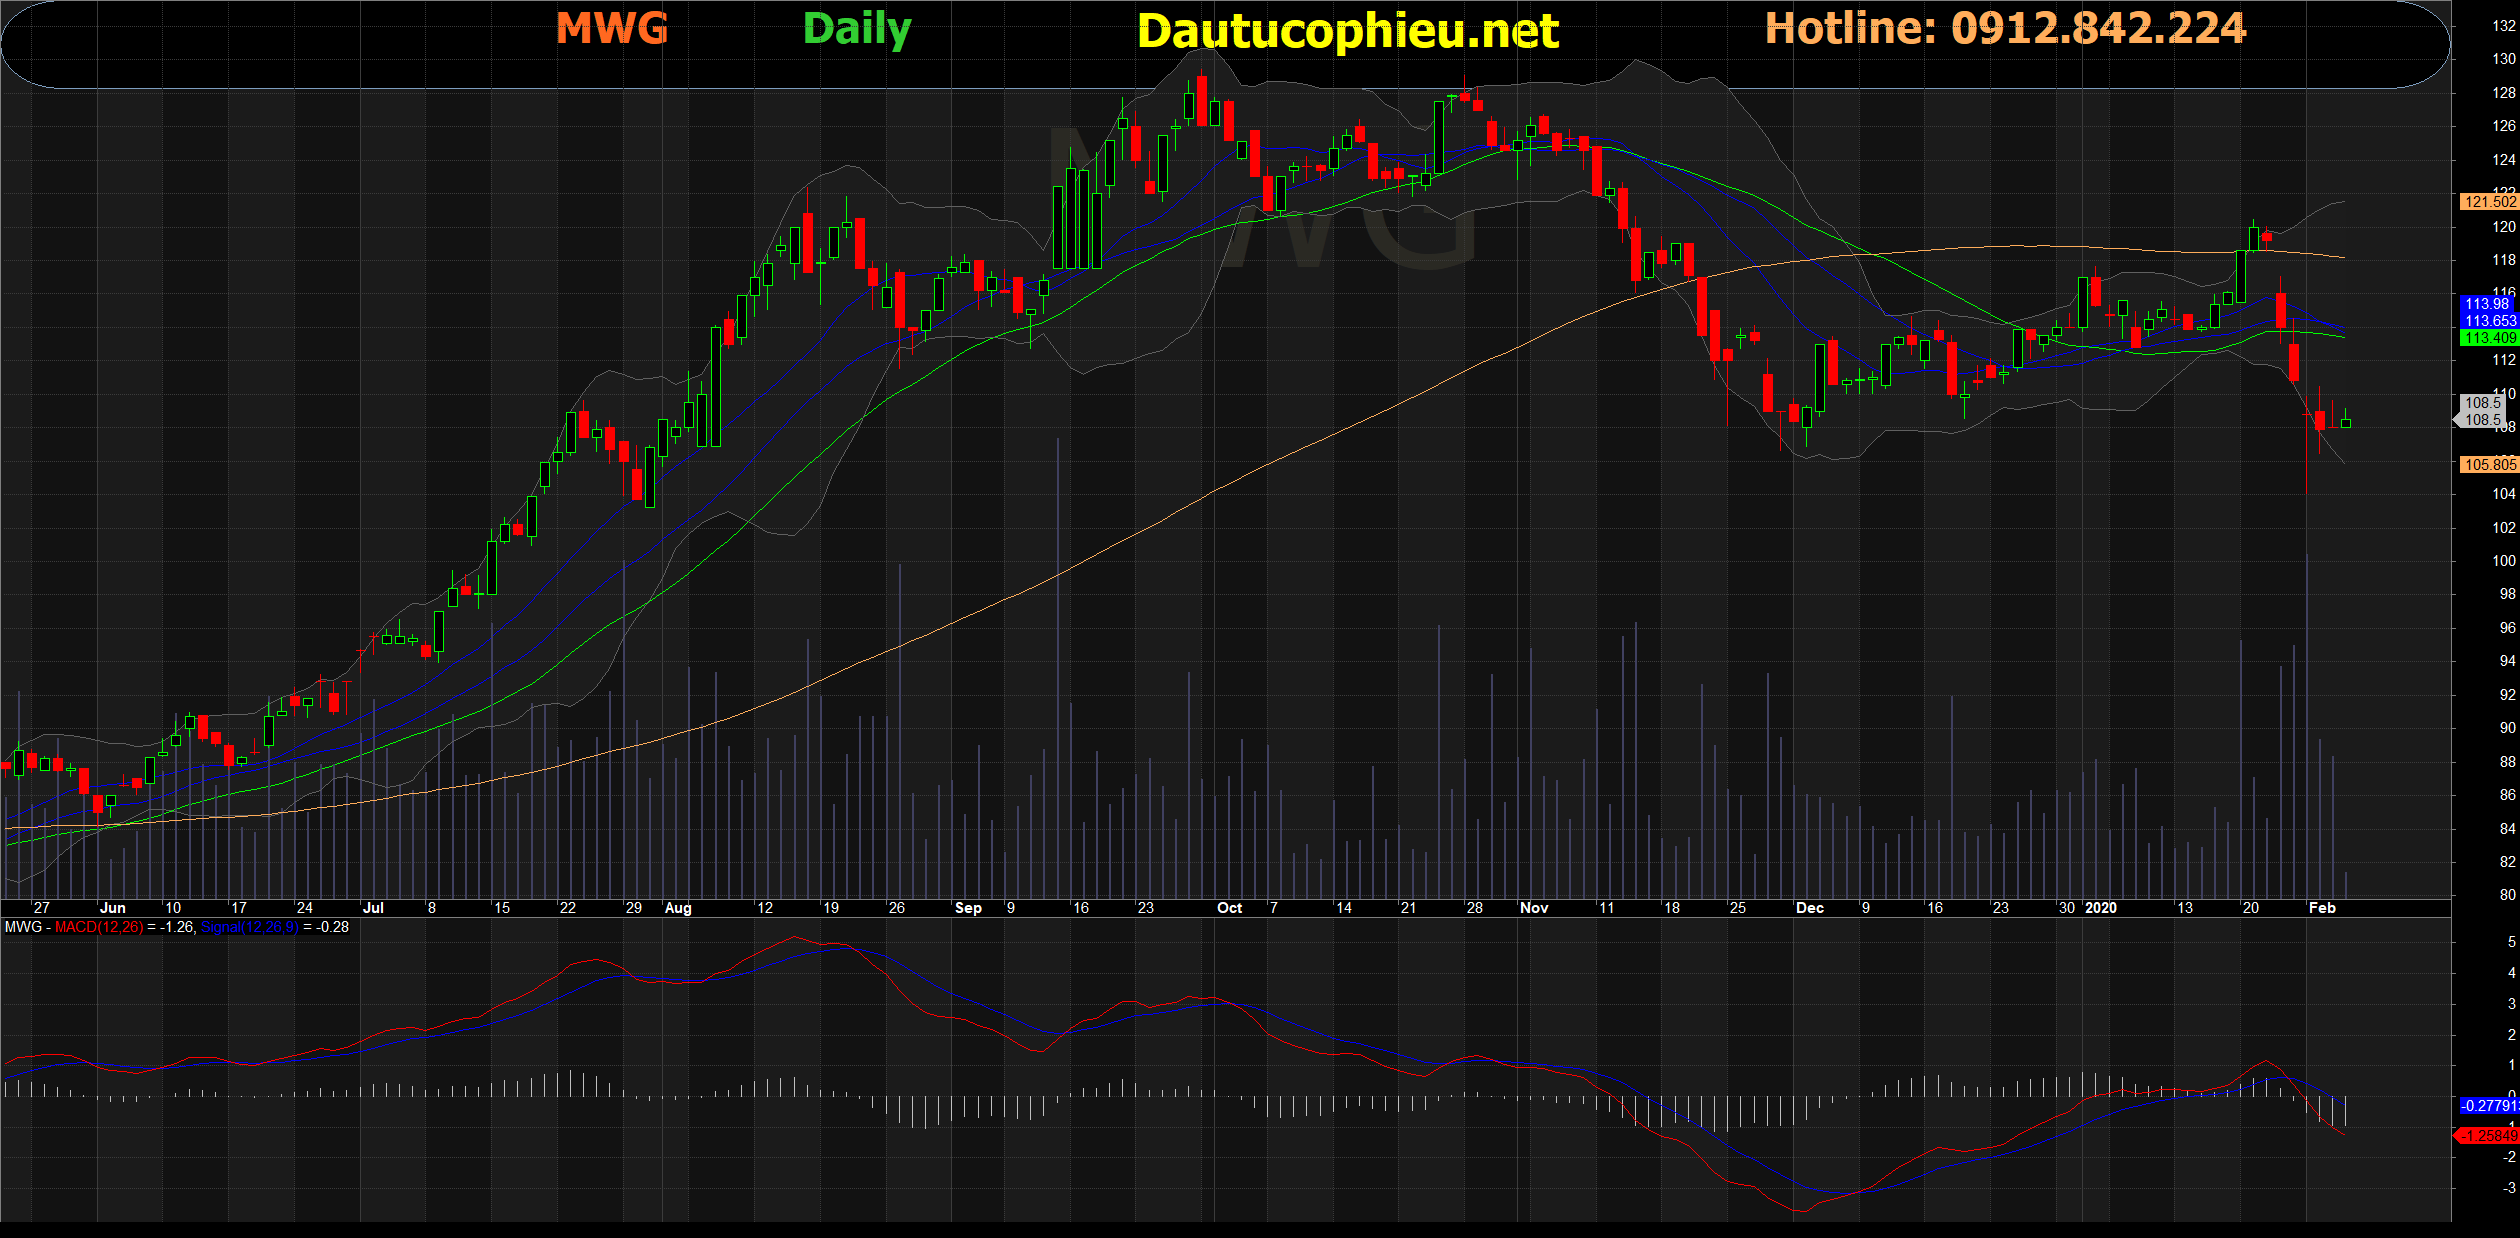The image size is (2520, 1238).
Task: Click the Nov label on date axis
Action: click(1533, 908)
